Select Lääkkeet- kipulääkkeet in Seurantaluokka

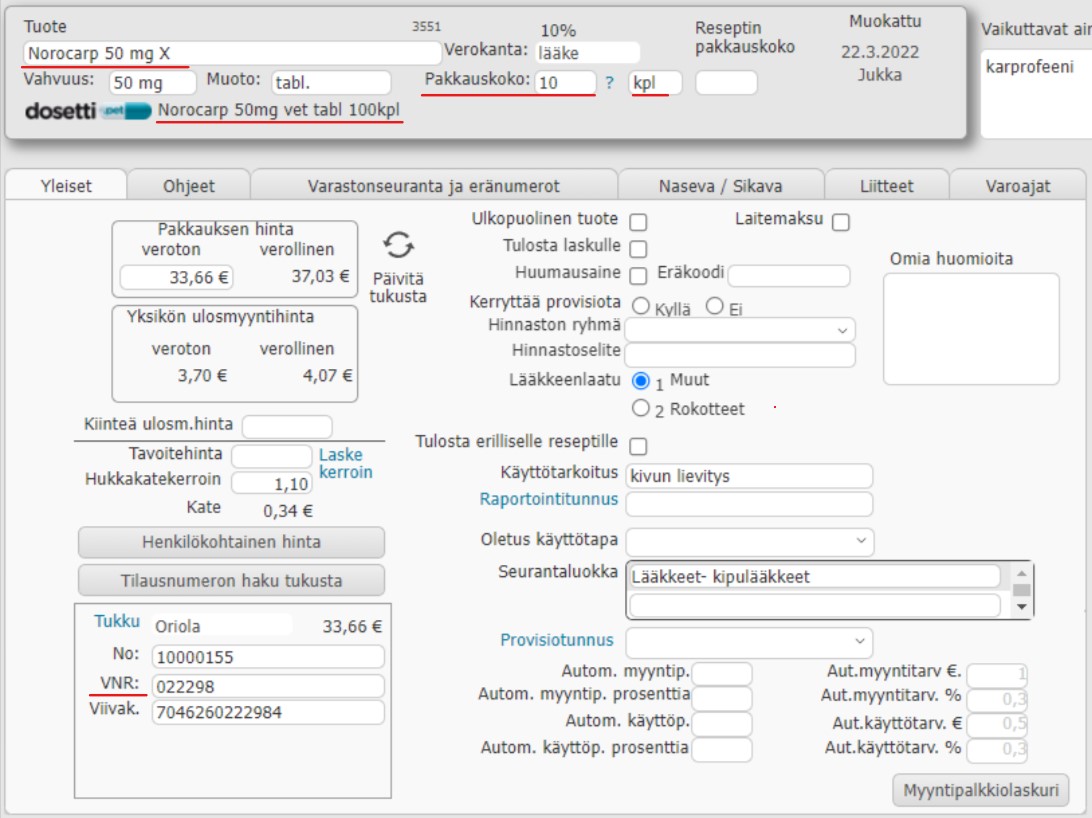click(816, 576)
